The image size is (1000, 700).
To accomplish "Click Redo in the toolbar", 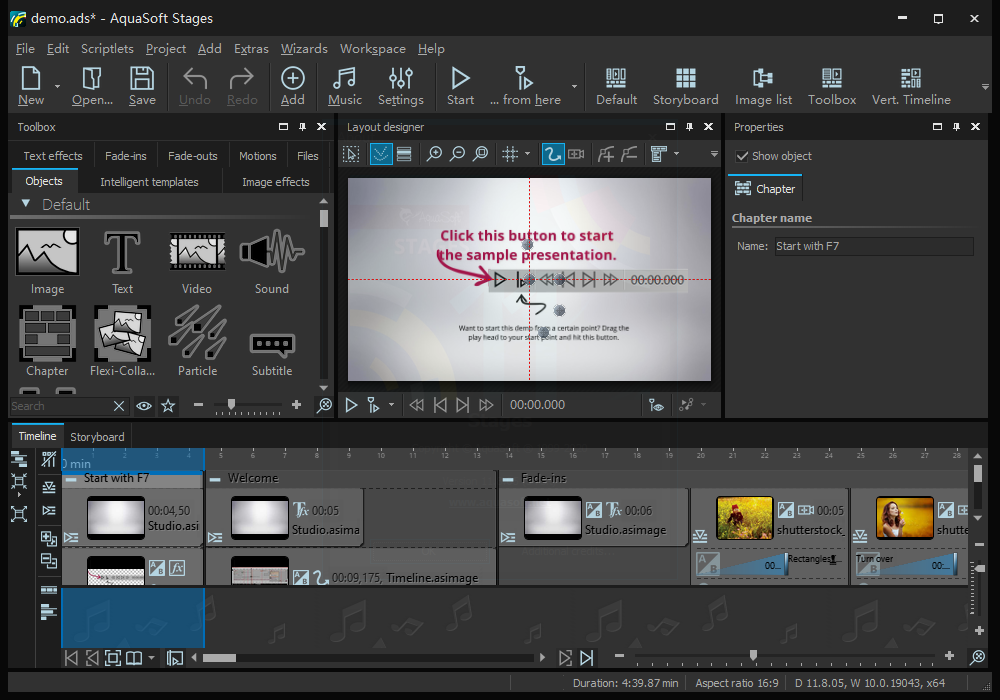I will pyautogui.click(x=242, y=86).
